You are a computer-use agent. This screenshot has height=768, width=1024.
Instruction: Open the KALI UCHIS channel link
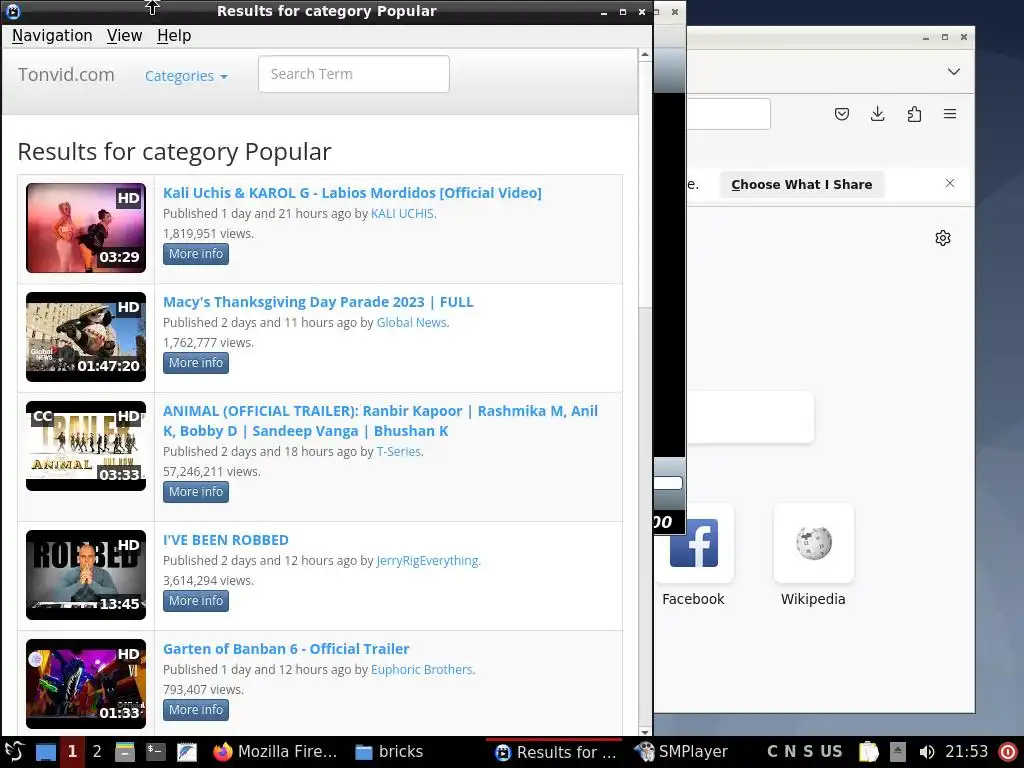coord(402,214)
